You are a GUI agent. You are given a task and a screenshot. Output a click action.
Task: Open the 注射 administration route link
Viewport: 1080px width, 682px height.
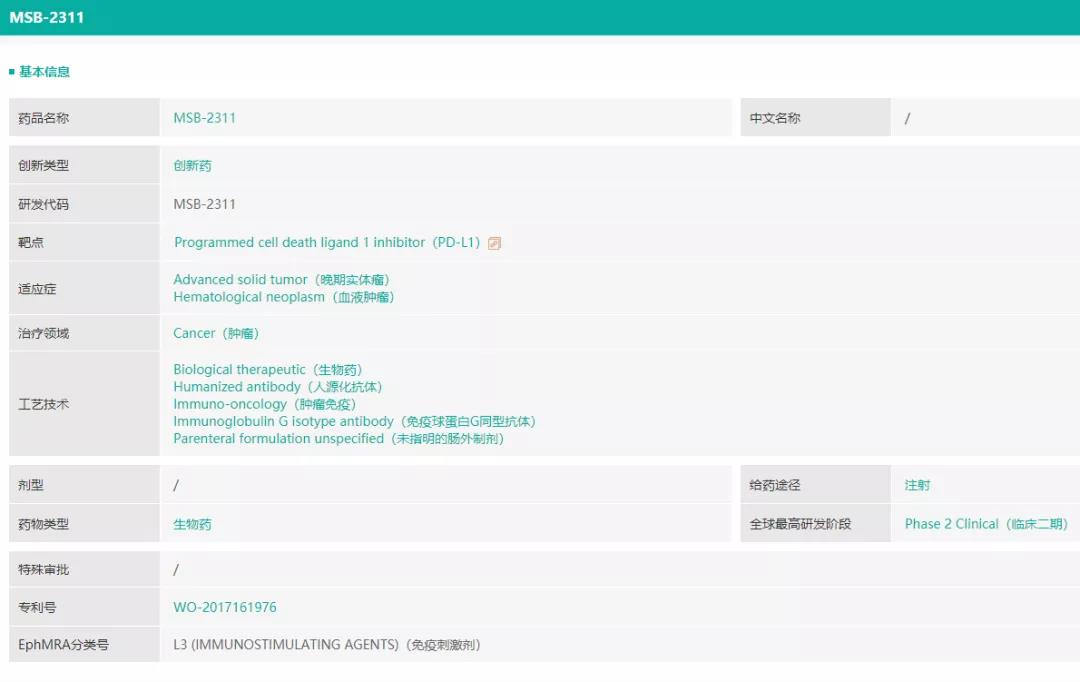tap(917, 485)
